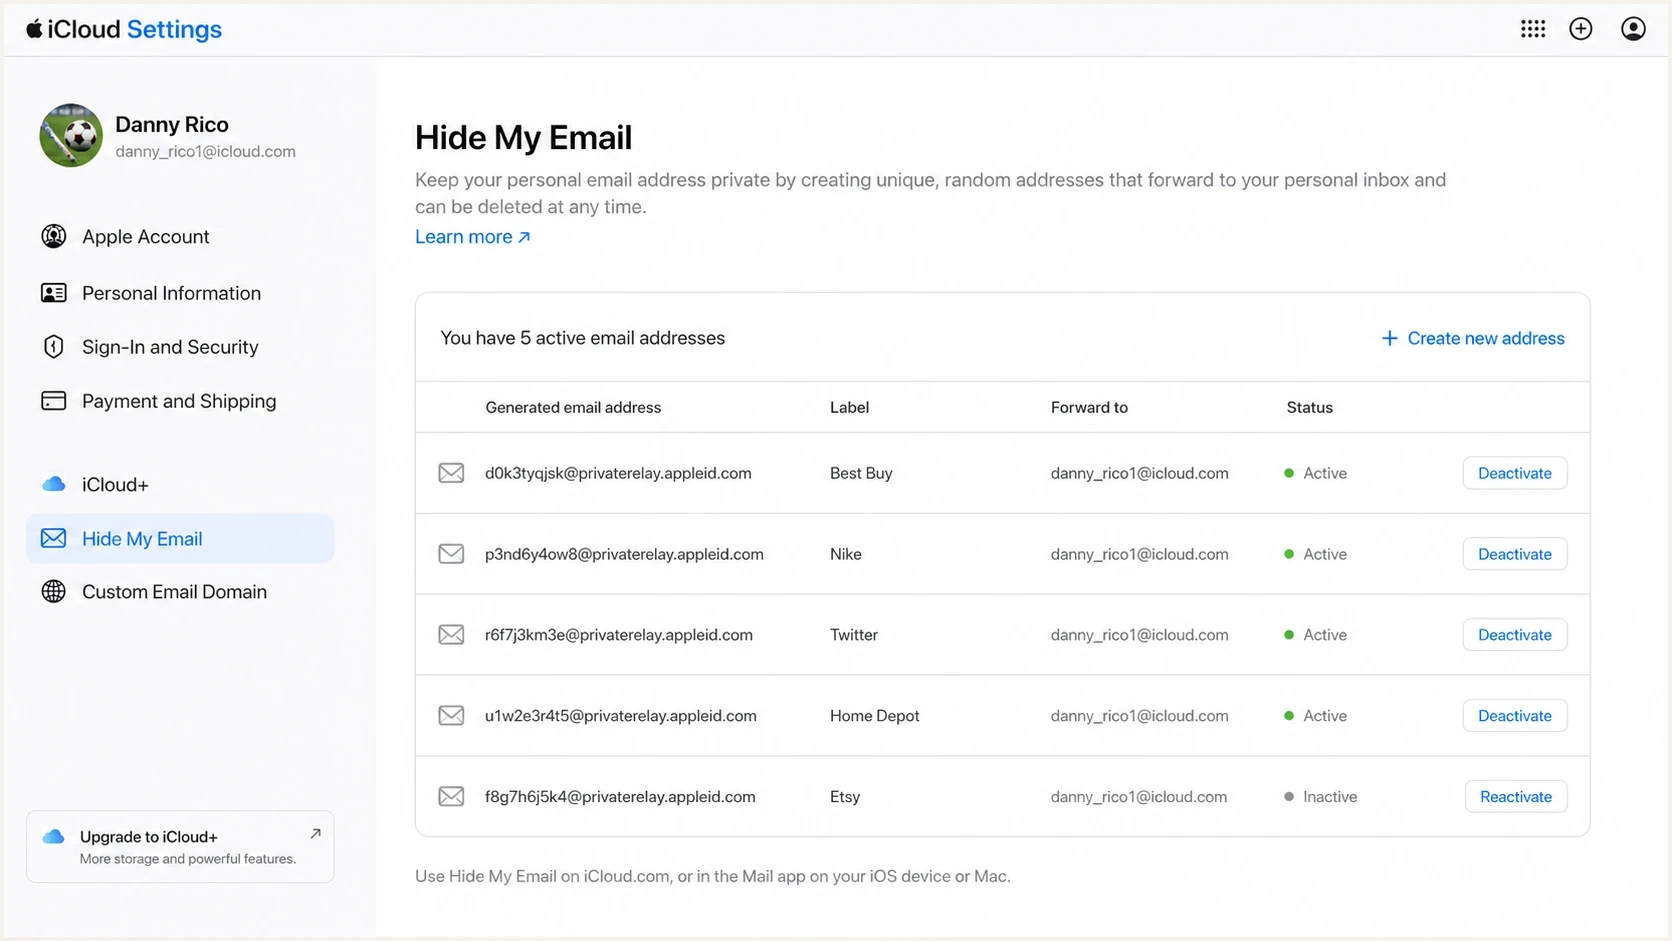This screenshot has width=1672, height=941.
Task: Click the iCloud Settings title in header
Action: click(x=124, y=29)
